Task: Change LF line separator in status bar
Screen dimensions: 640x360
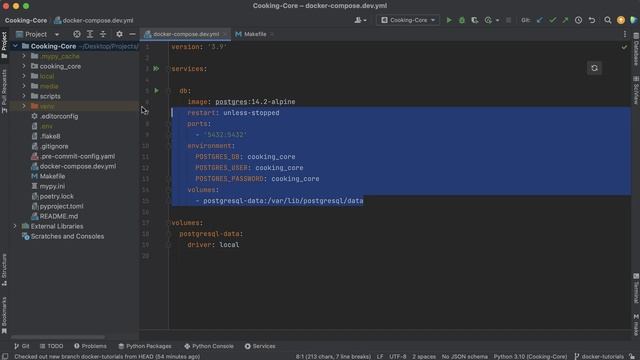Action: tap(380, 356)
